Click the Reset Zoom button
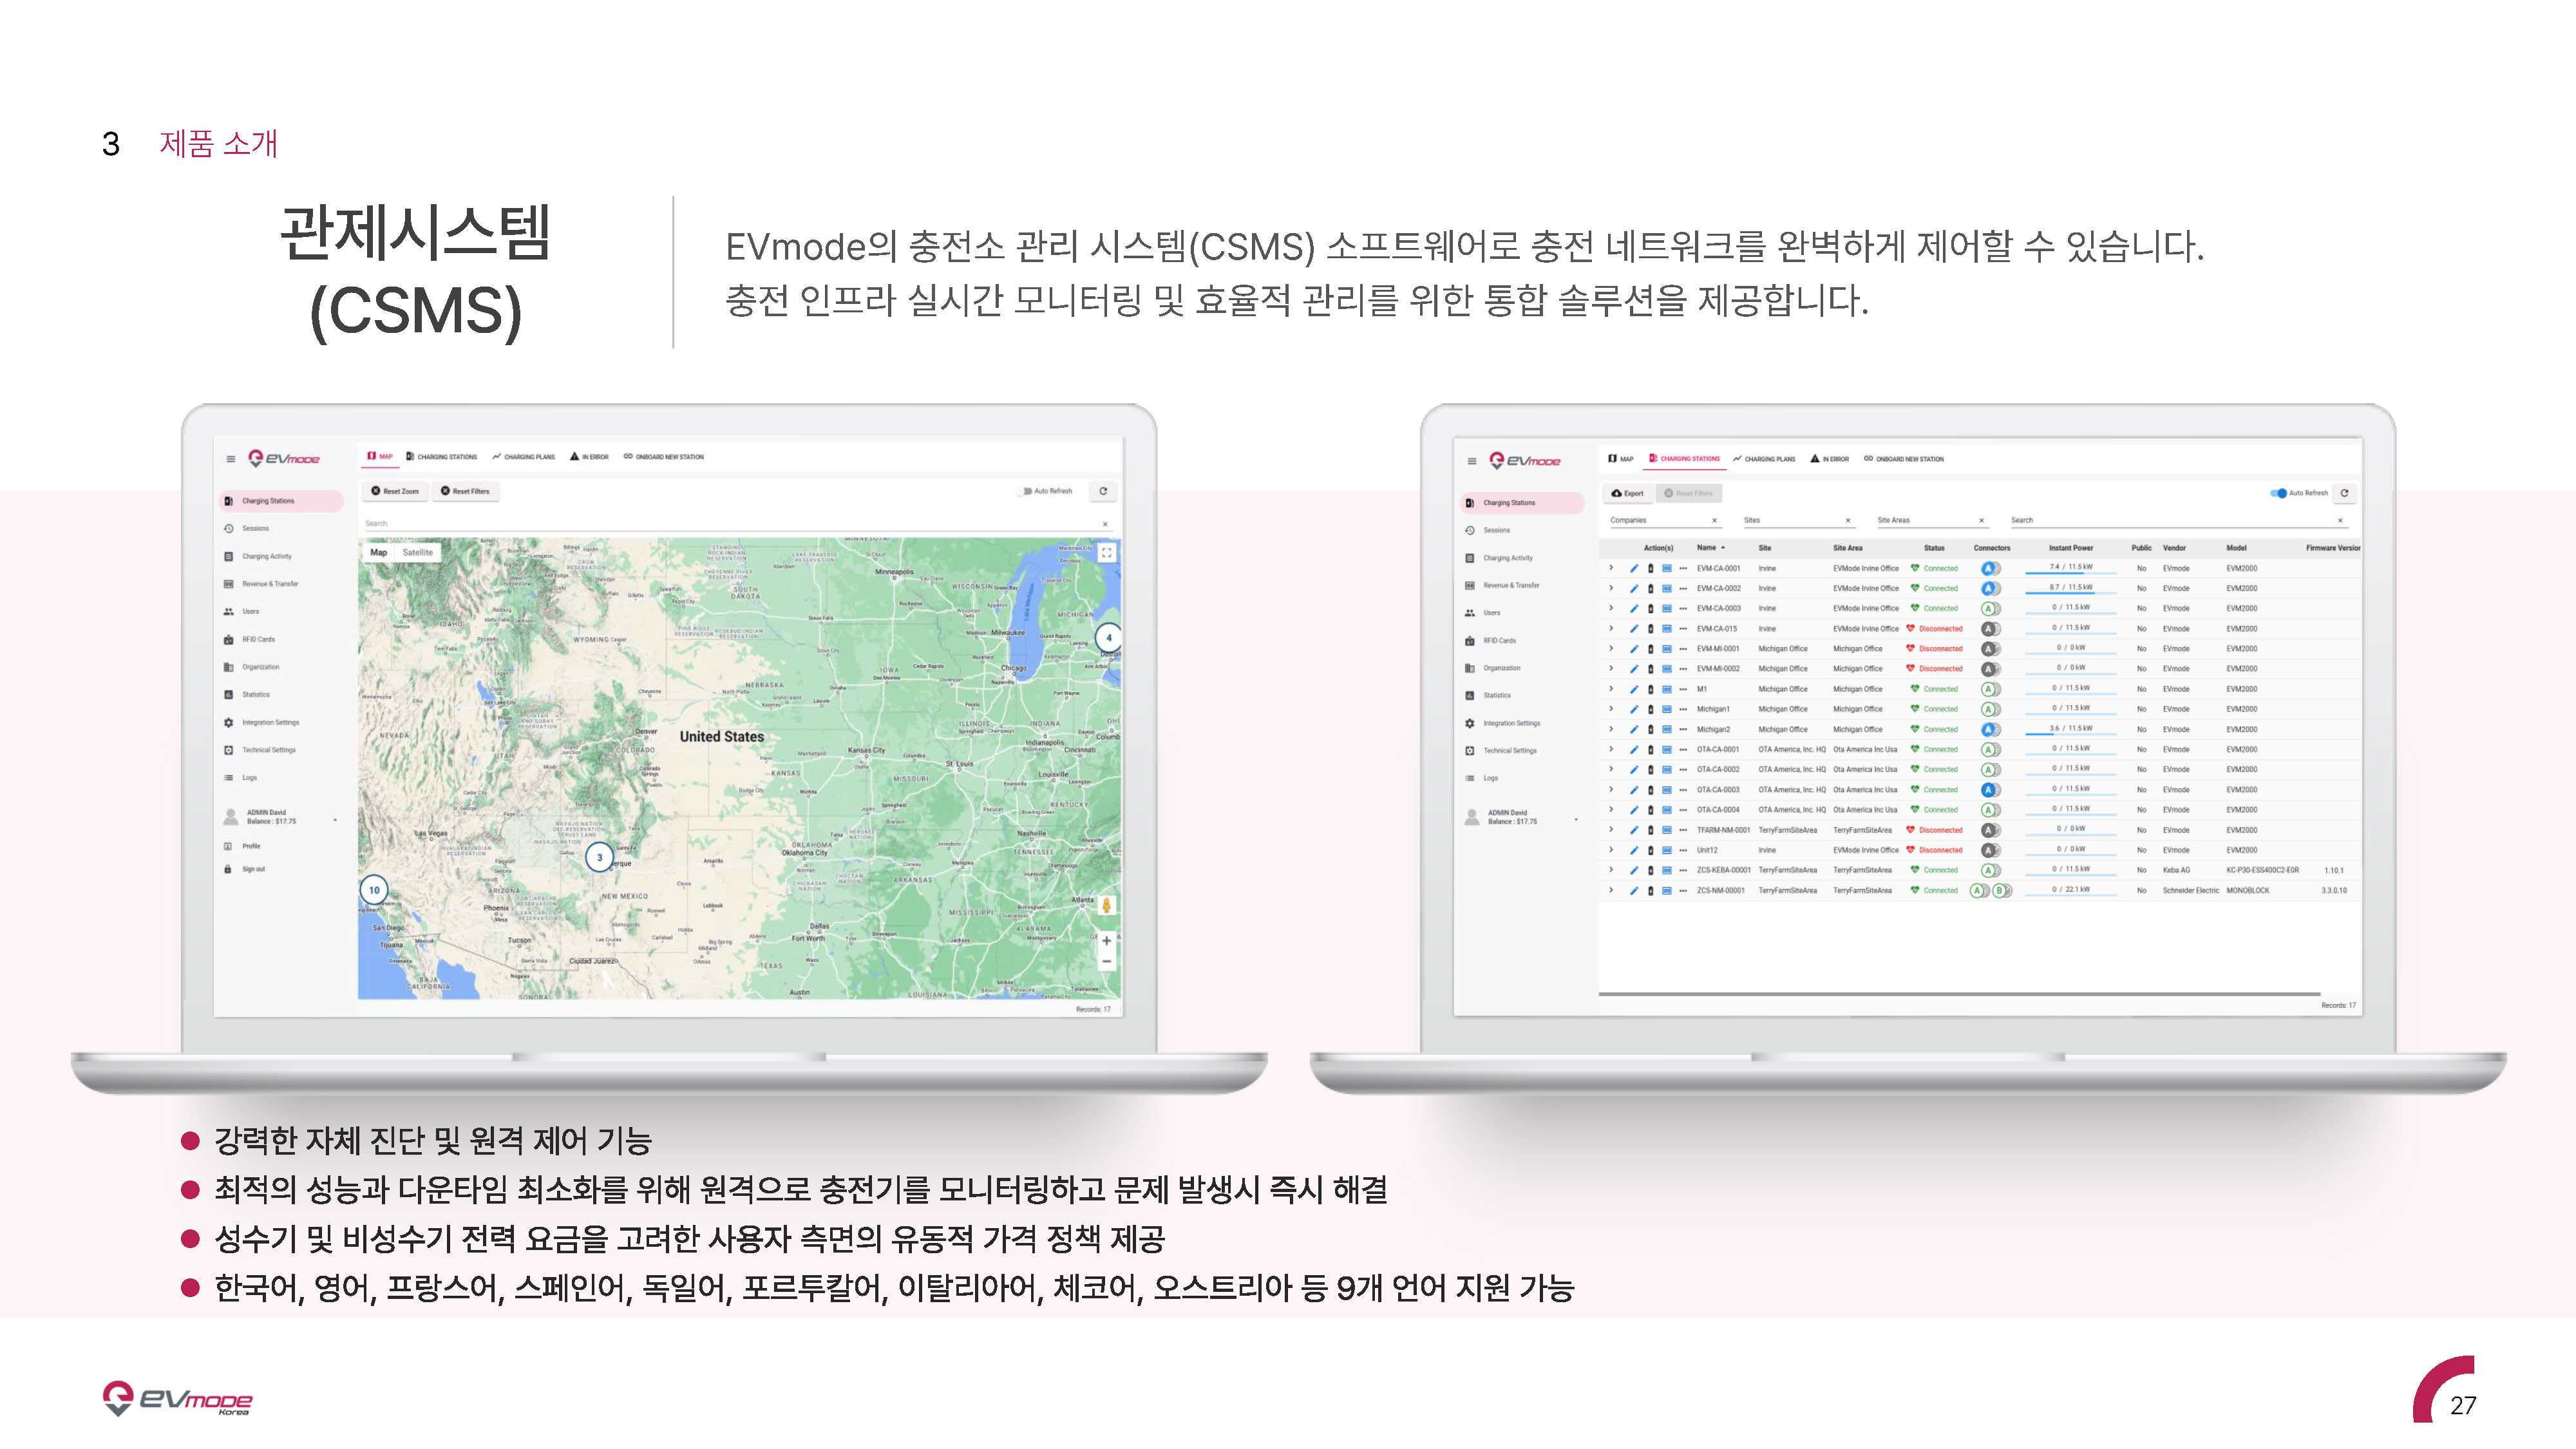 click(x=395, y=491)
